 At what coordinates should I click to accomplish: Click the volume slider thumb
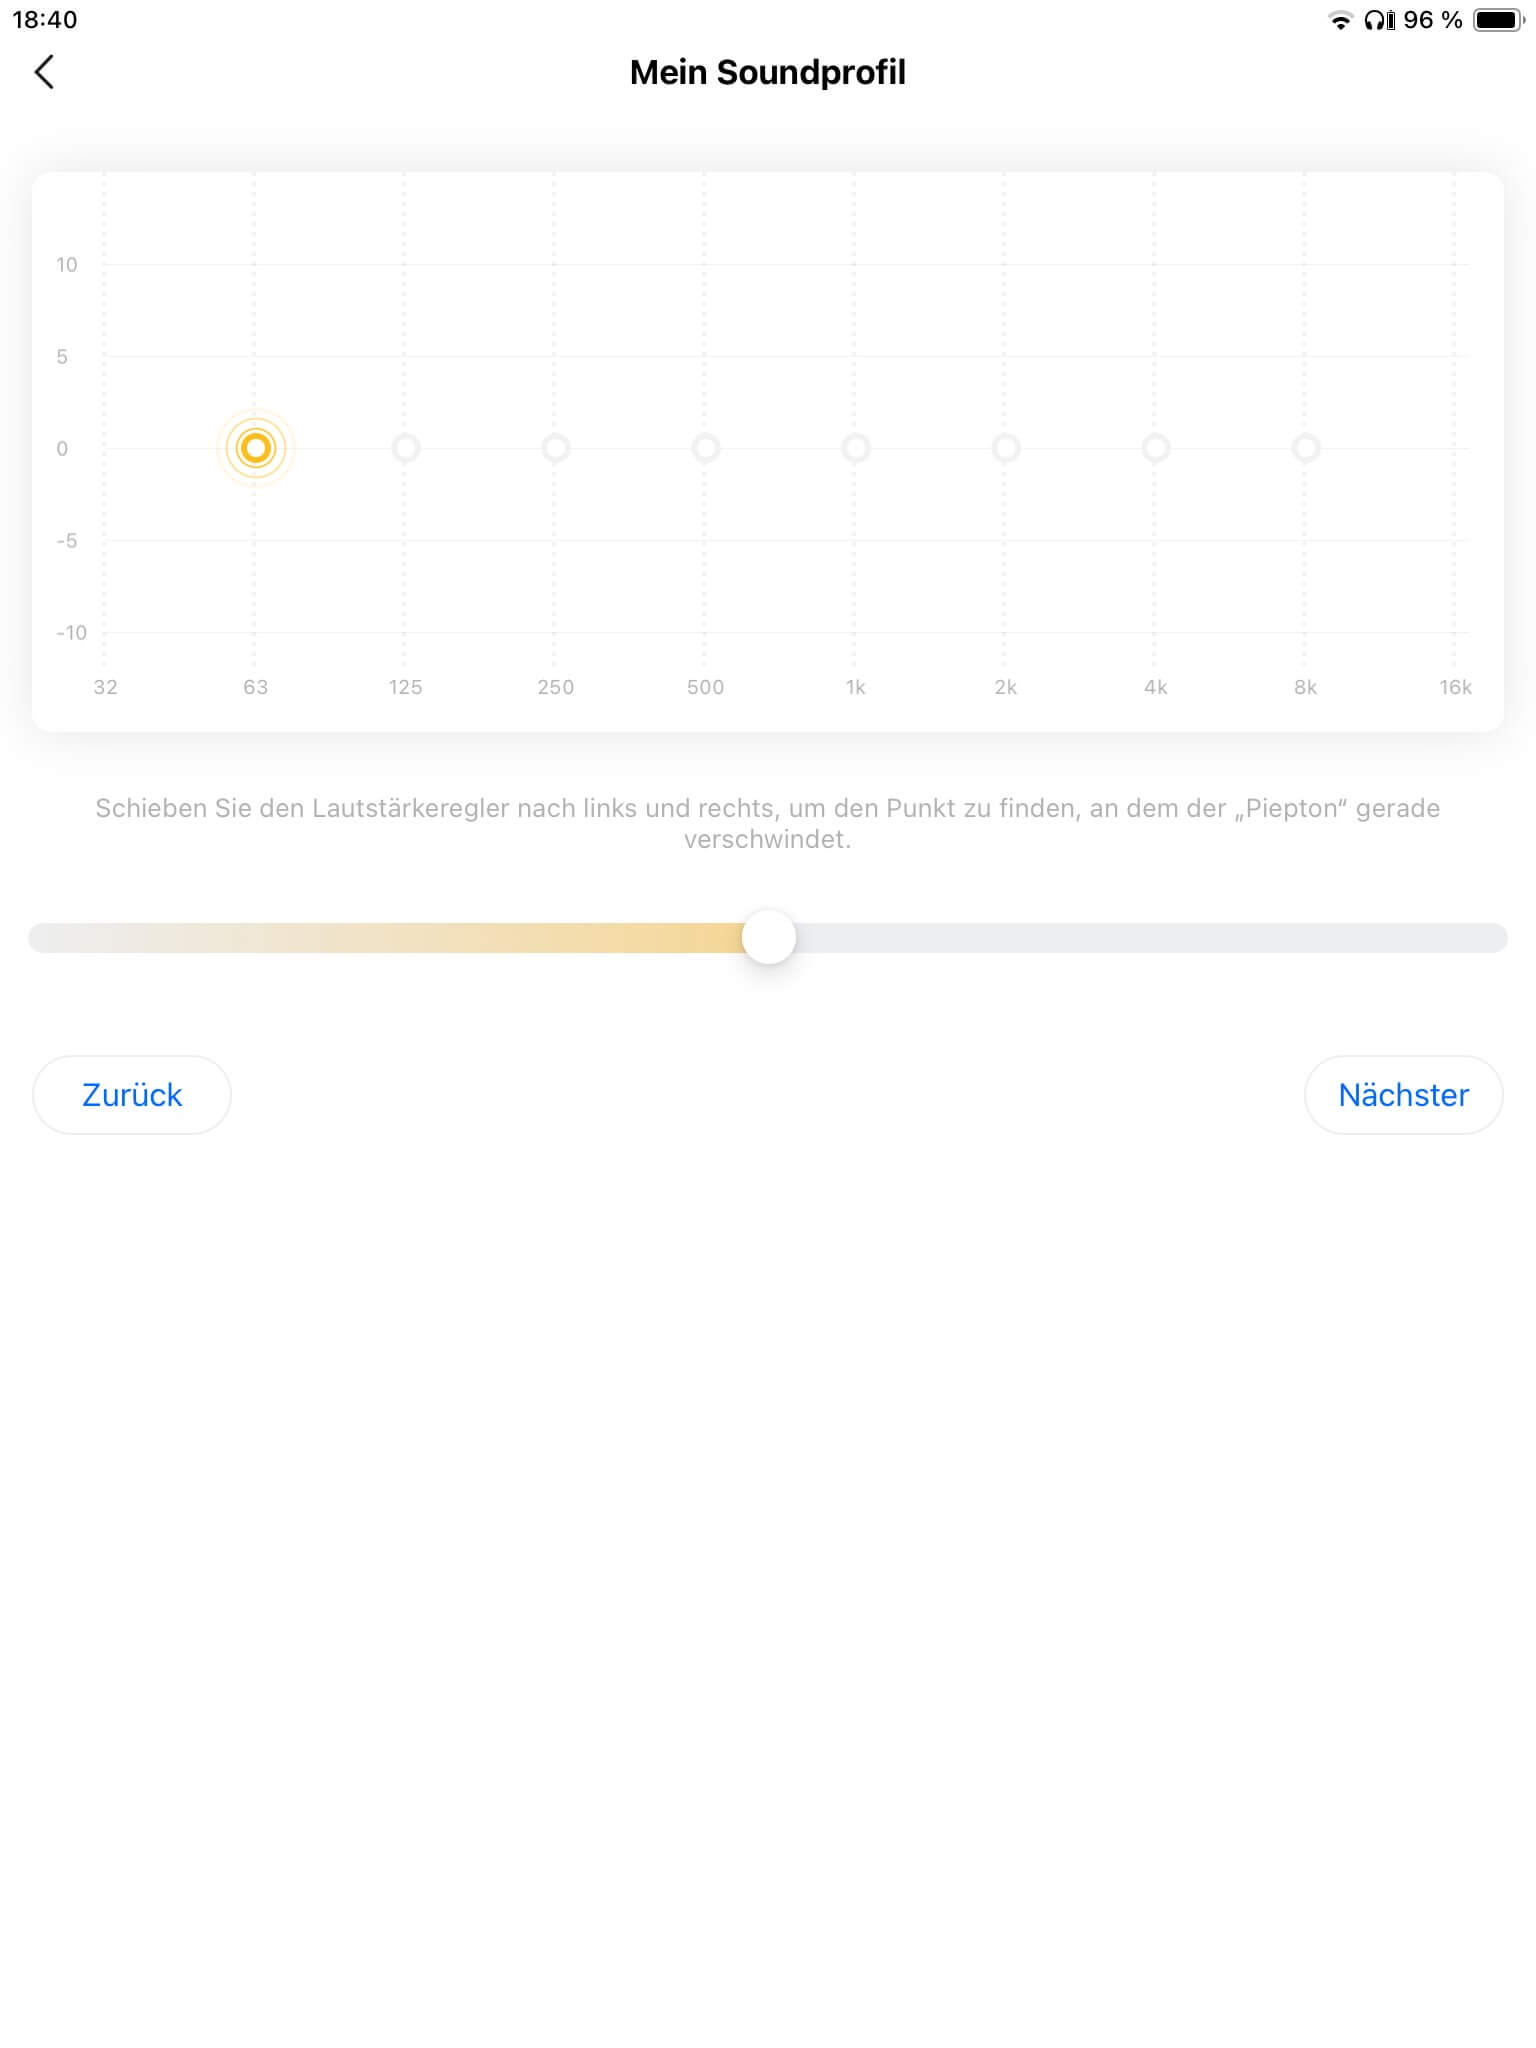769,937
